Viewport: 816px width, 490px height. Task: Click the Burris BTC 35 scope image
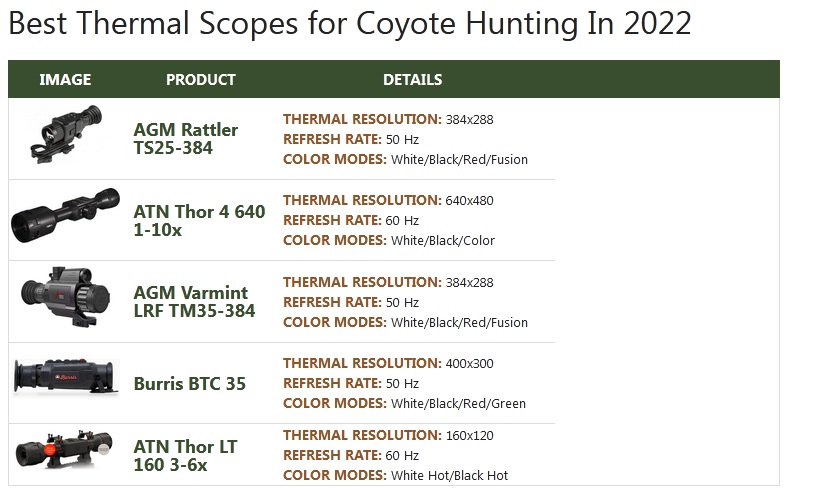point(65,378)
